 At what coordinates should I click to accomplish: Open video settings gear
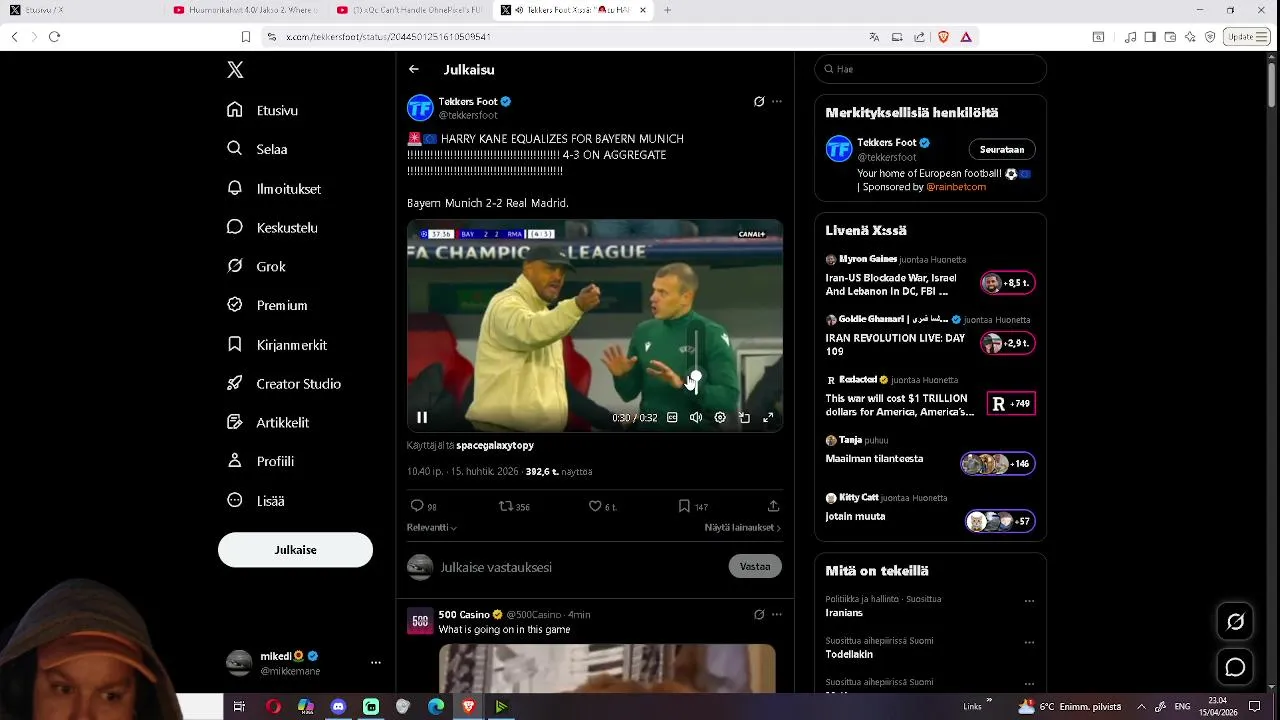[x=720, y=417]
